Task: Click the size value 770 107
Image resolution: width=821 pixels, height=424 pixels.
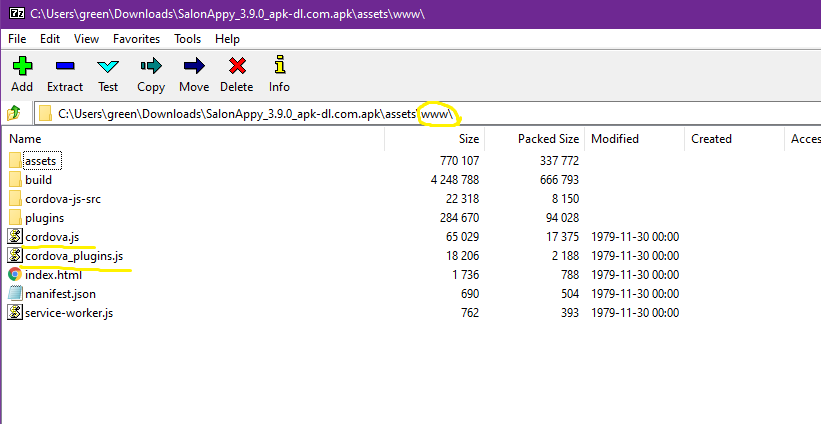Action: [x=460, y=161]
